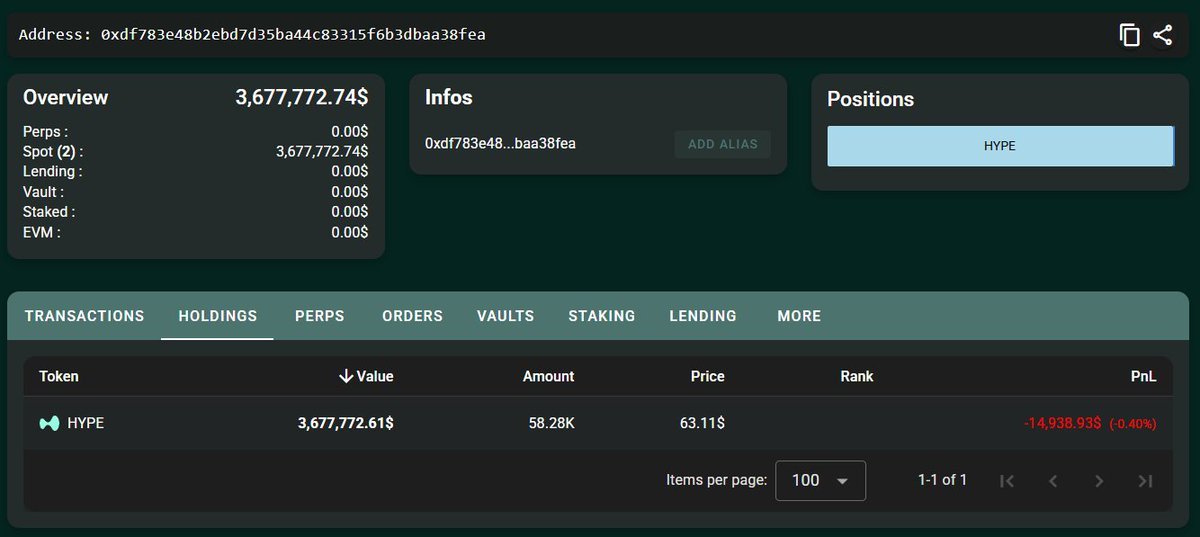Click the 1-1 of 1 page indicator
1200x537 pixels.
point(942,480)
